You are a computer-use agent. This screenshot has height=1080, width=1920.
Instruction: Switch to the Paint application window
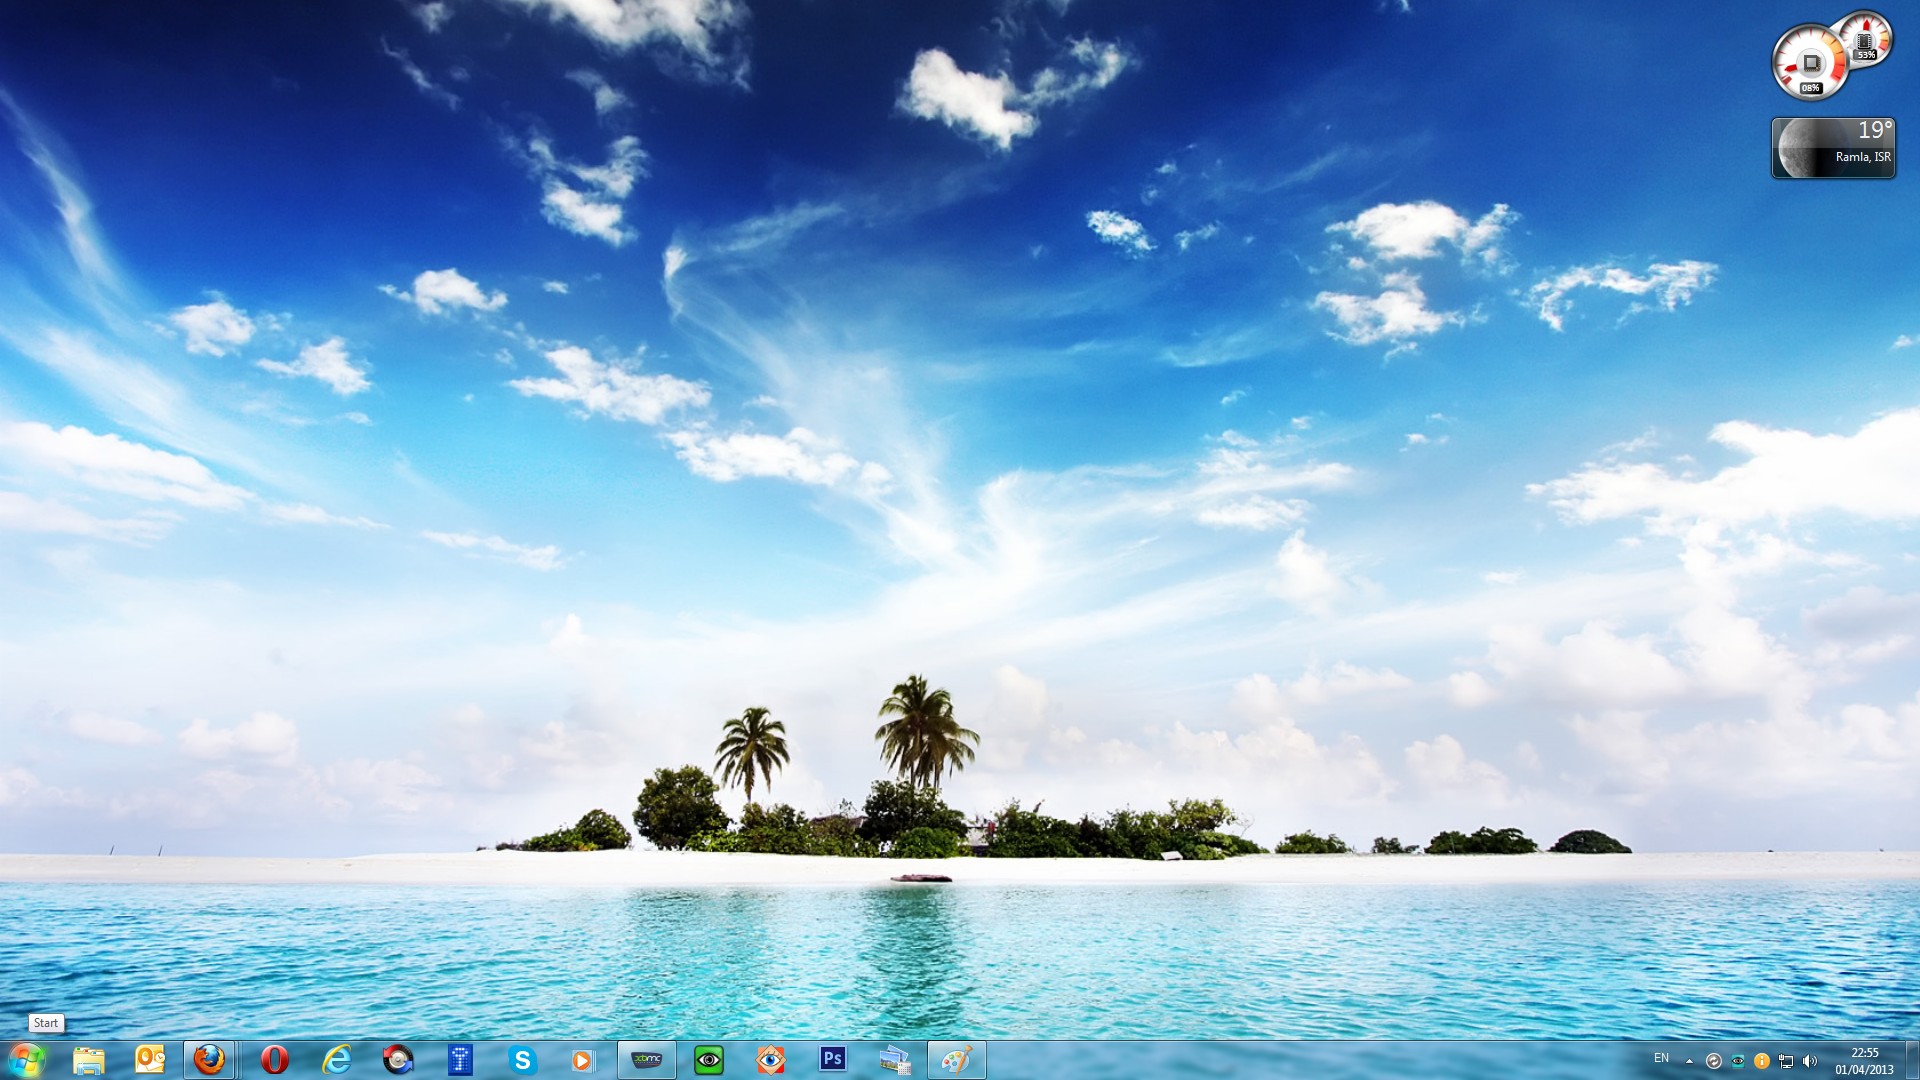click(x=956, y=1059)
